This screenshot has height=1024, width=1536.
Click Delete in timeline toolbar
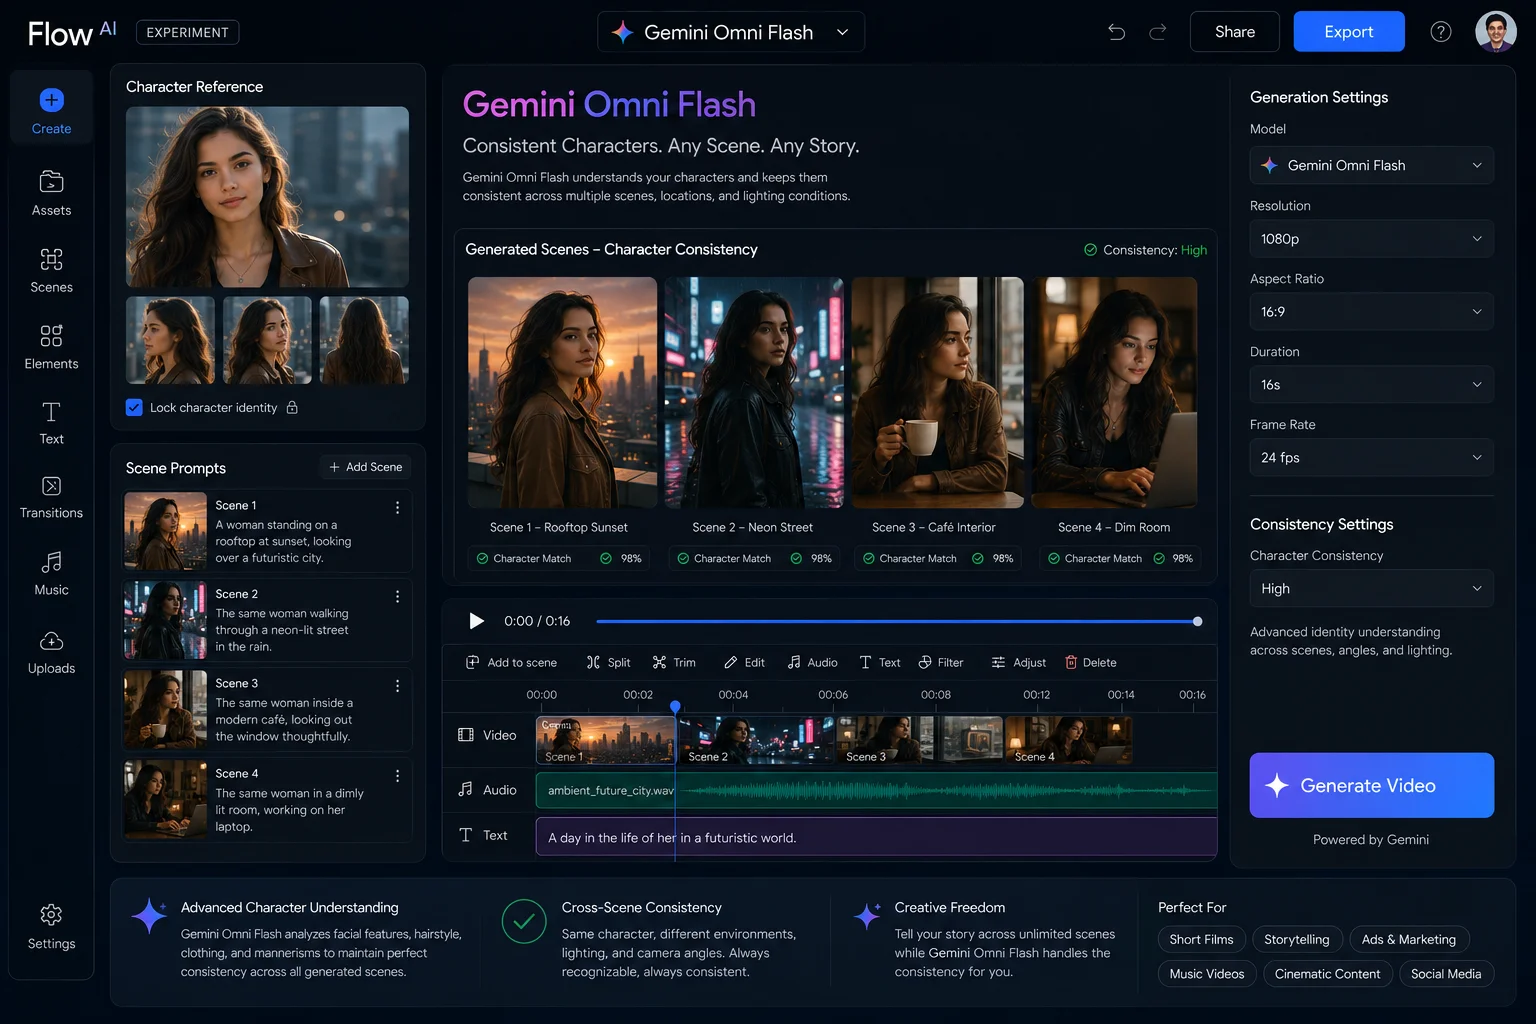click(x=1090, y=662)
